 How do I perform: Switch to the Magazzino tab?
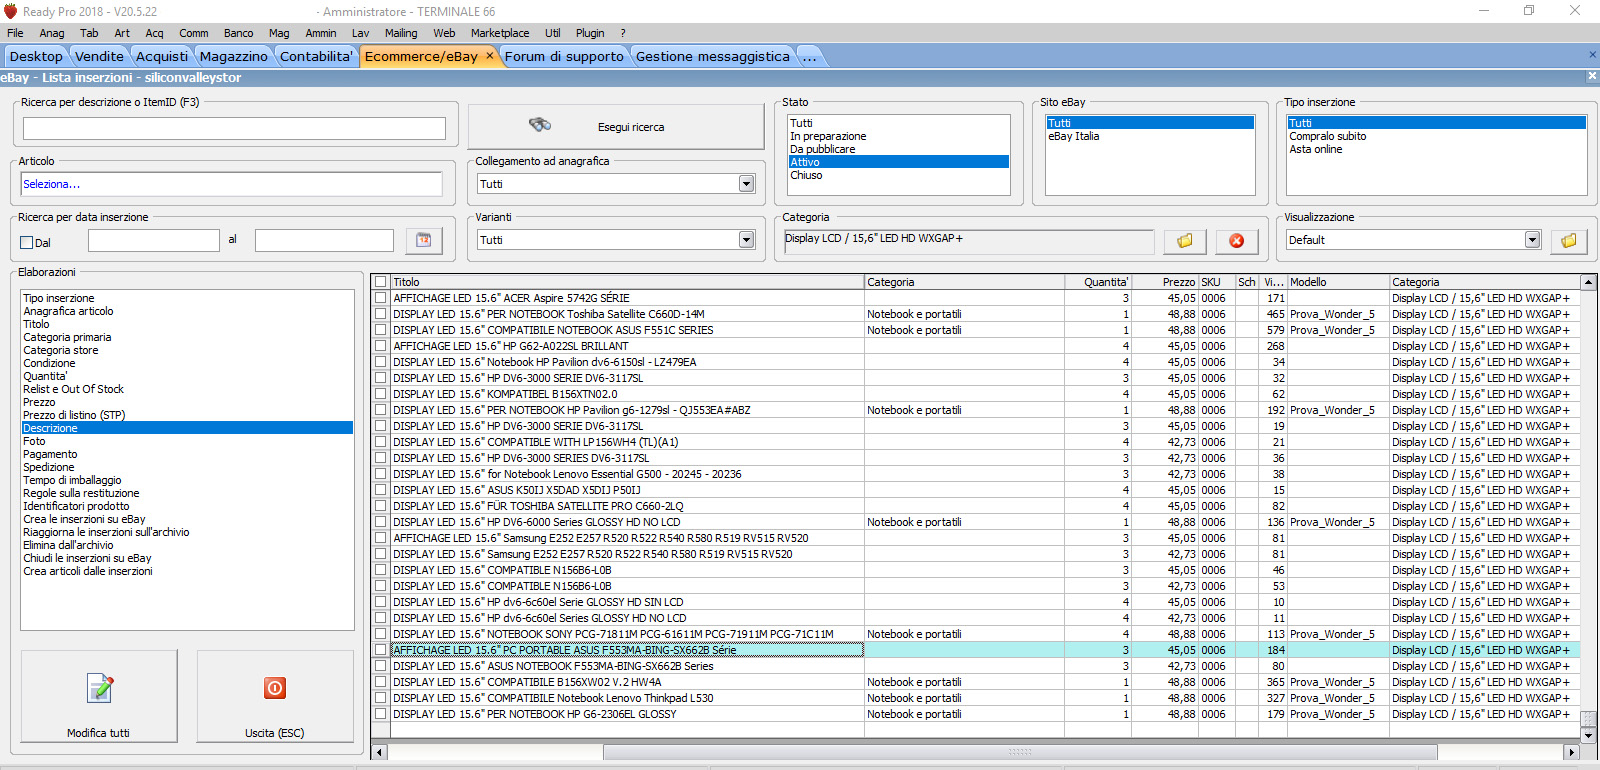233,56
